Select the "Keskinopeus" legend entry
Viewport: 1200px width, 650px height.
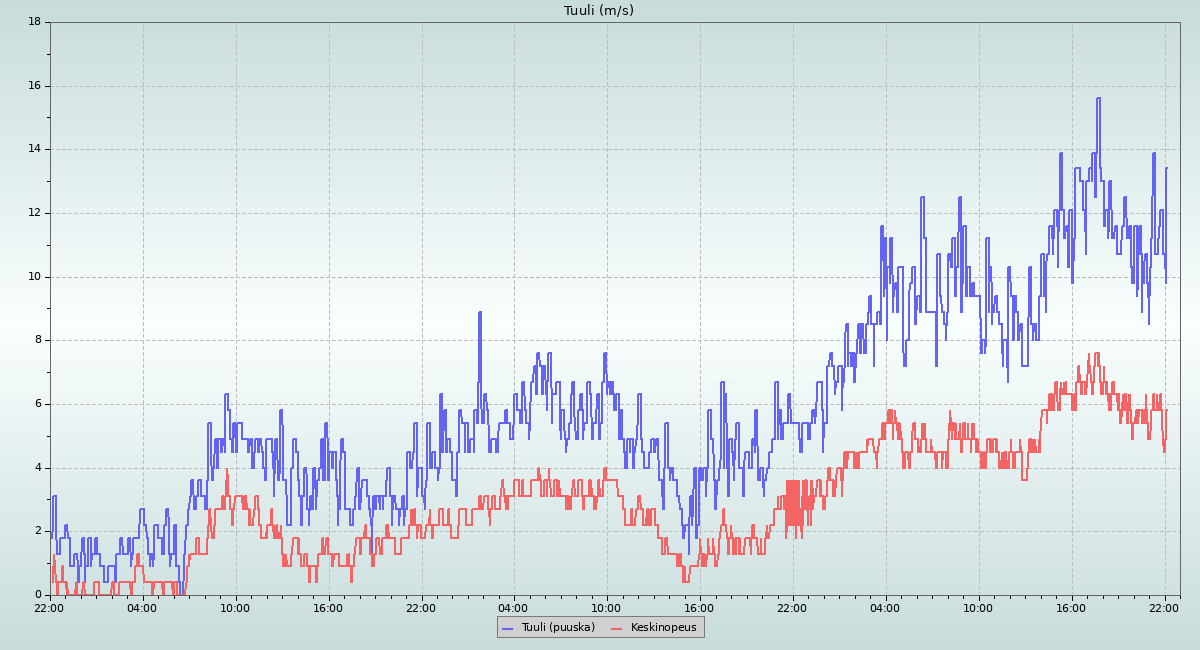click(663, 627)
